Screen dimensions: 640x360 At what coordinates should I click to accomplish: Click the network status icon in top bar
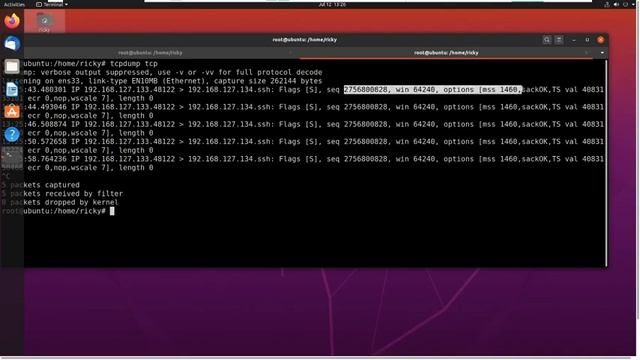(x=607, y=4)
